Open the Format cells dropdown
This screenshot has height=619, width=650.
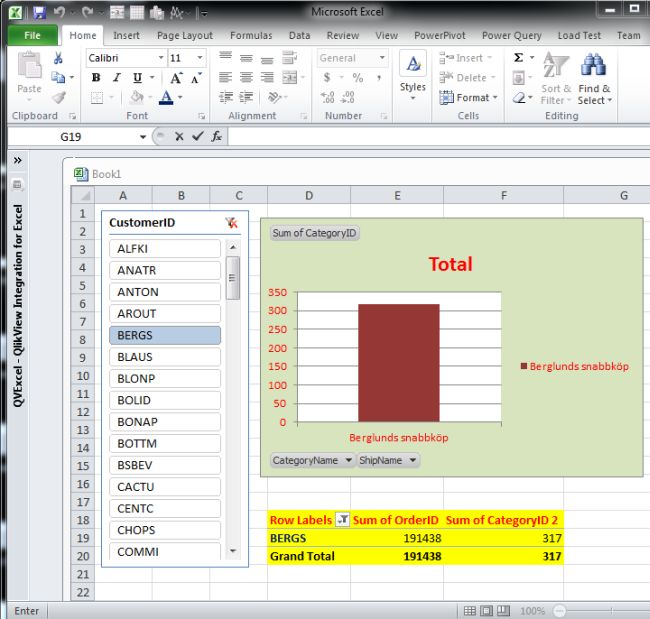[x=468, y=98]
